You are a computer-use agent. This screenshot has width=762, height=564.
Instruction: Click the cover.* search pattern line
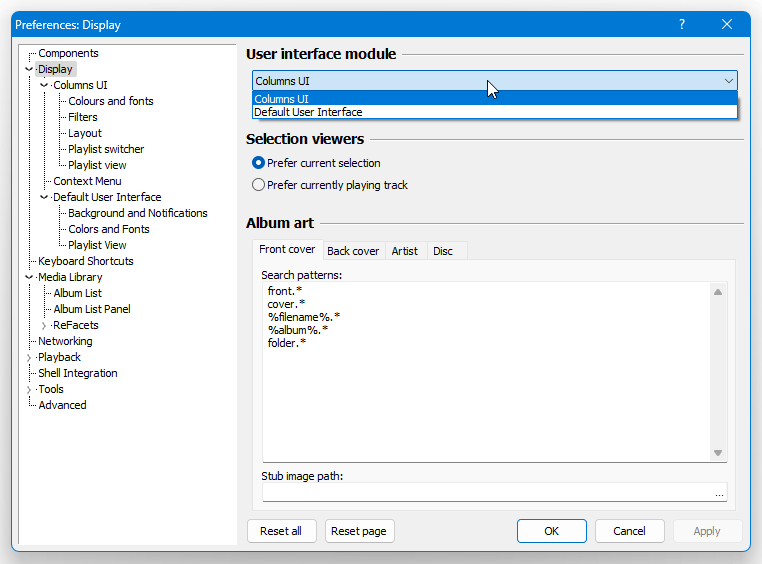(286, 304)
